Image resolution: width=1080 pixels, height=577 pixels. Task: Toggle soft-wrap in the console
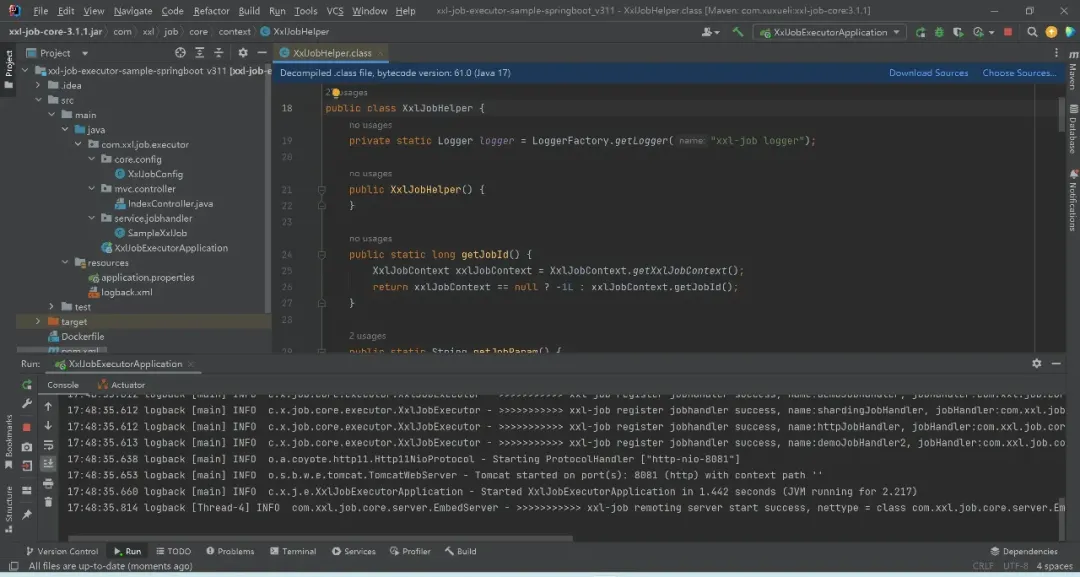47,445
